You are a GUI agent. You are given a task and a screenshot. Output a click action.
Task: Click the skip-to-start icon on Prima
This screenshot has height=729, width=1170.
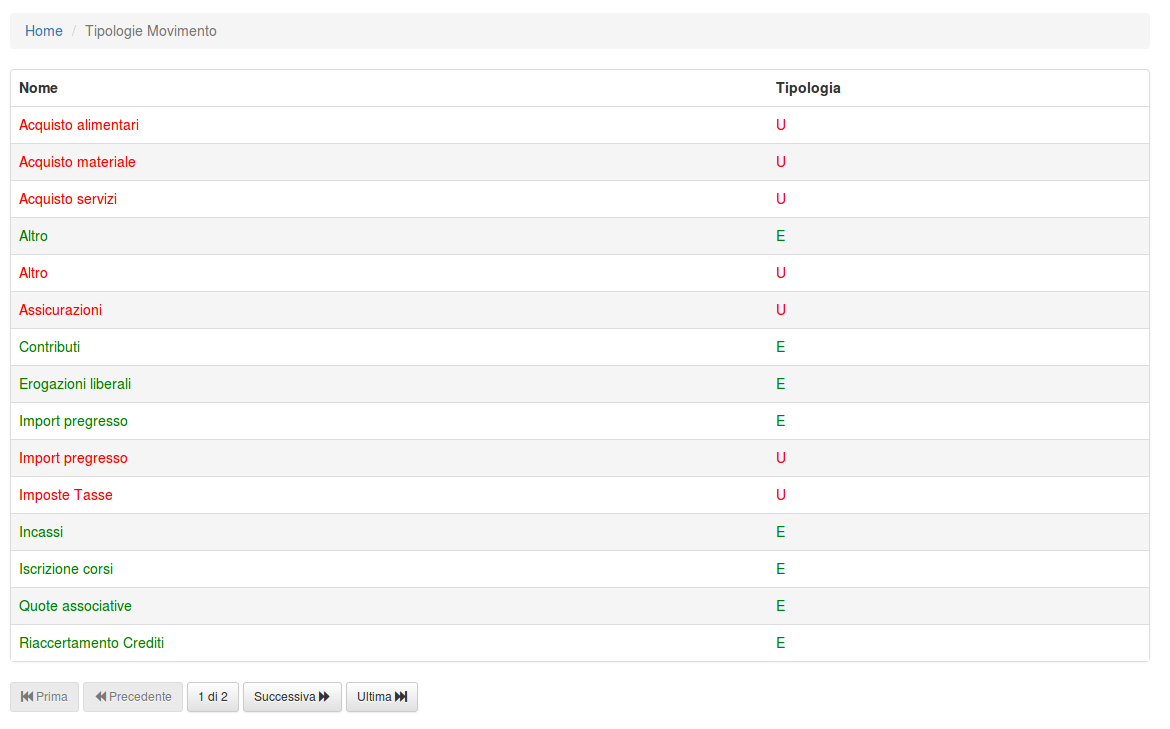tap(27, 697)
